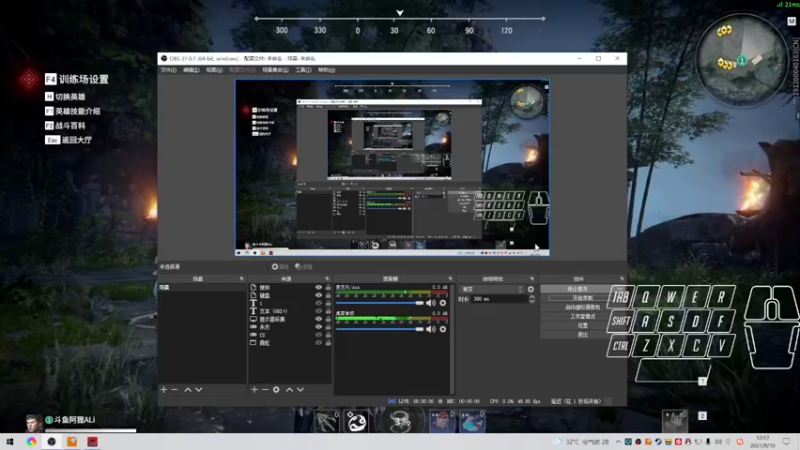
Task: Click the 退出 (Exit) button in Controls
Action: tap(582, 335)
